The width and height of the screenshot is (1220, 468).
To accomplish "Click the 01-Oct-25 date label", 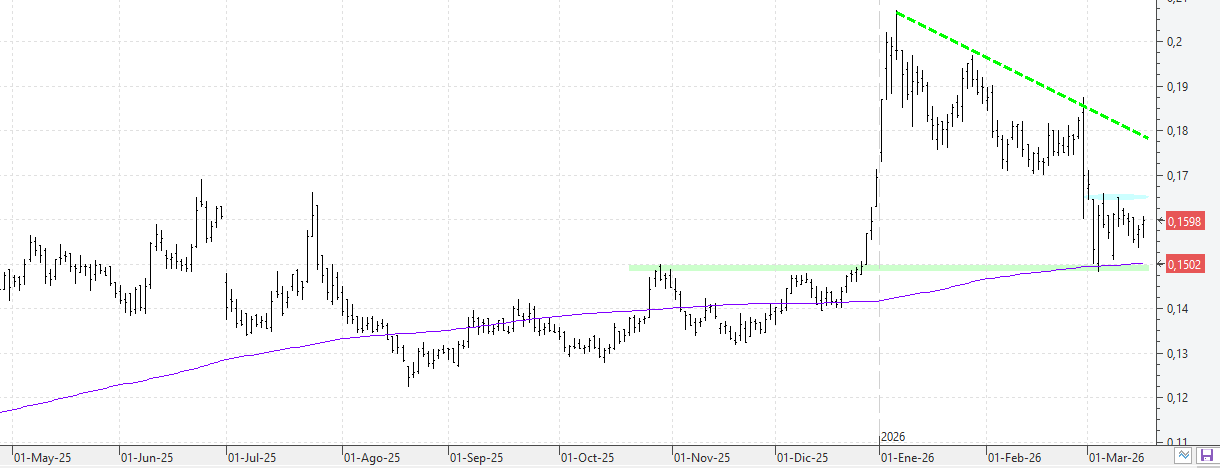I will [587, 457].
